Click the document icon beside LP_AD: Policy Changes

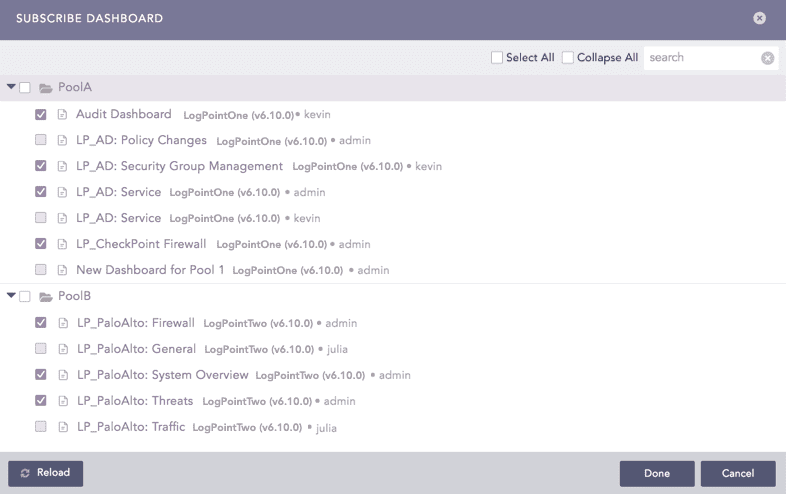pos(62,140)
